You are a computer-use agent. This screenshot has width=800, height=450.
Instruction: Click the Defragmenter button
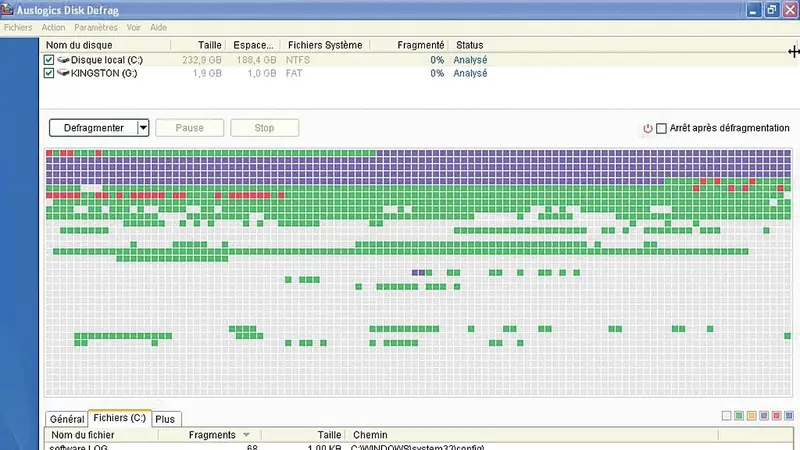click(x=93, y=128)
